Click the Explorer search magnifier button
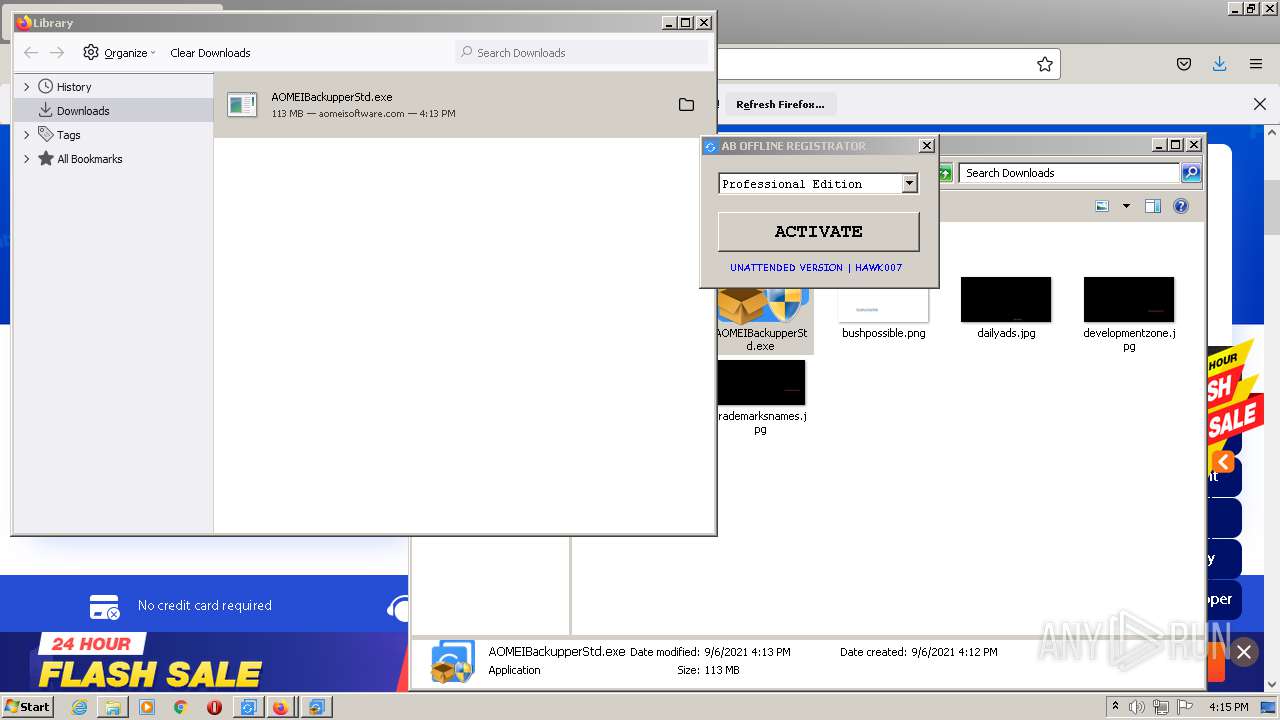1280x720 pixels. tap(1190, 173)
